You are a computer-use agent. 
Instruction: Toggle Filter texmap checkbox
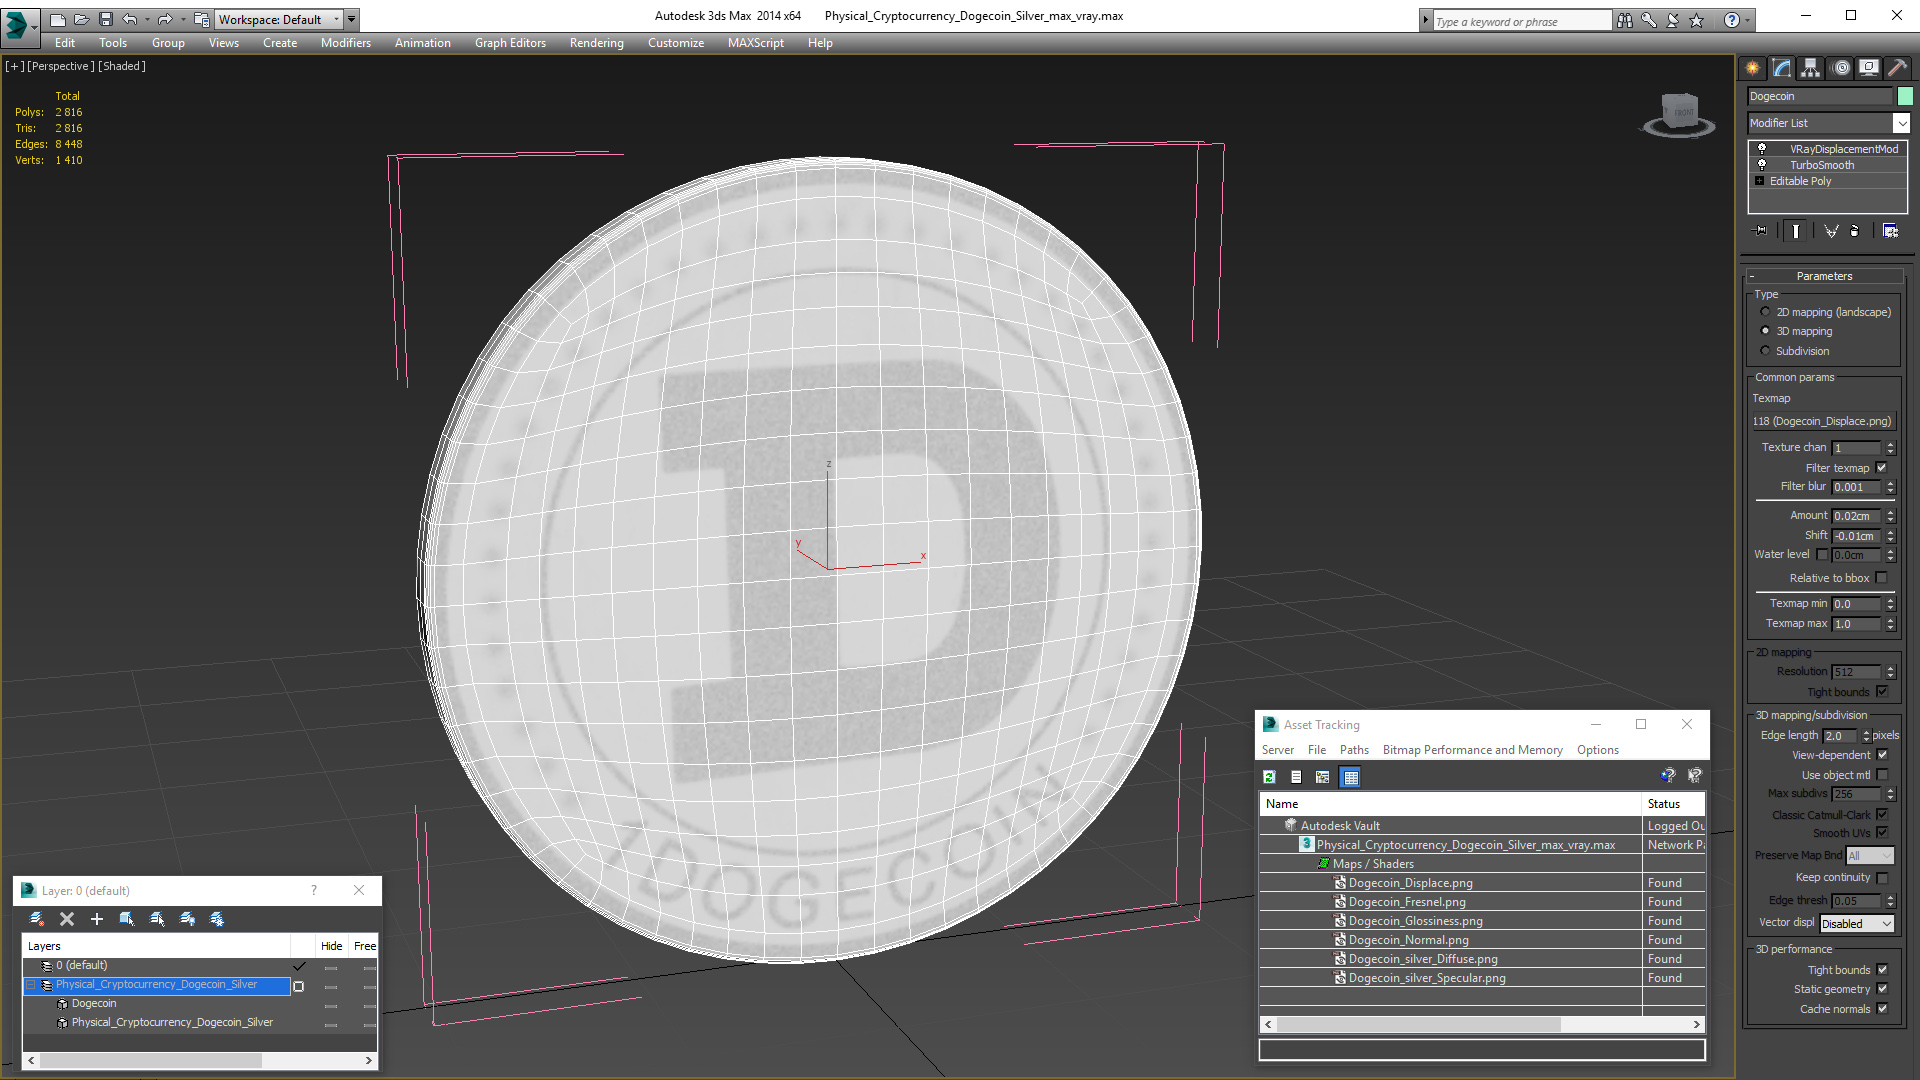tap(1882, 468)
